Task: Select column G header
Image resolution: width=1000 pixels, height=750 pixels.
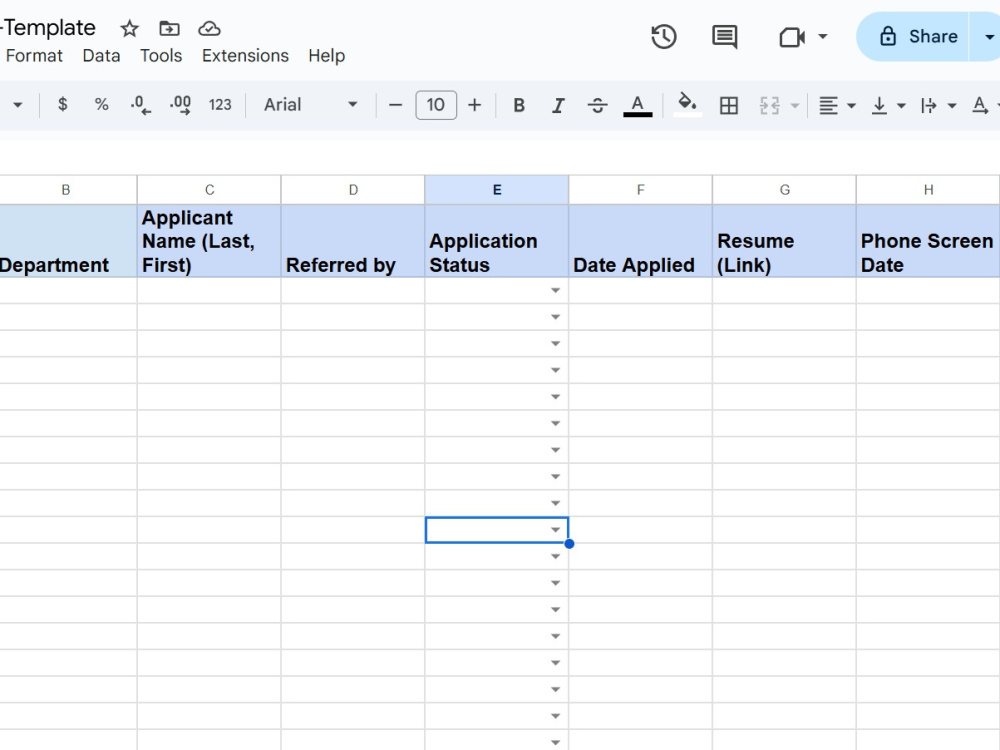Action: 784,190
